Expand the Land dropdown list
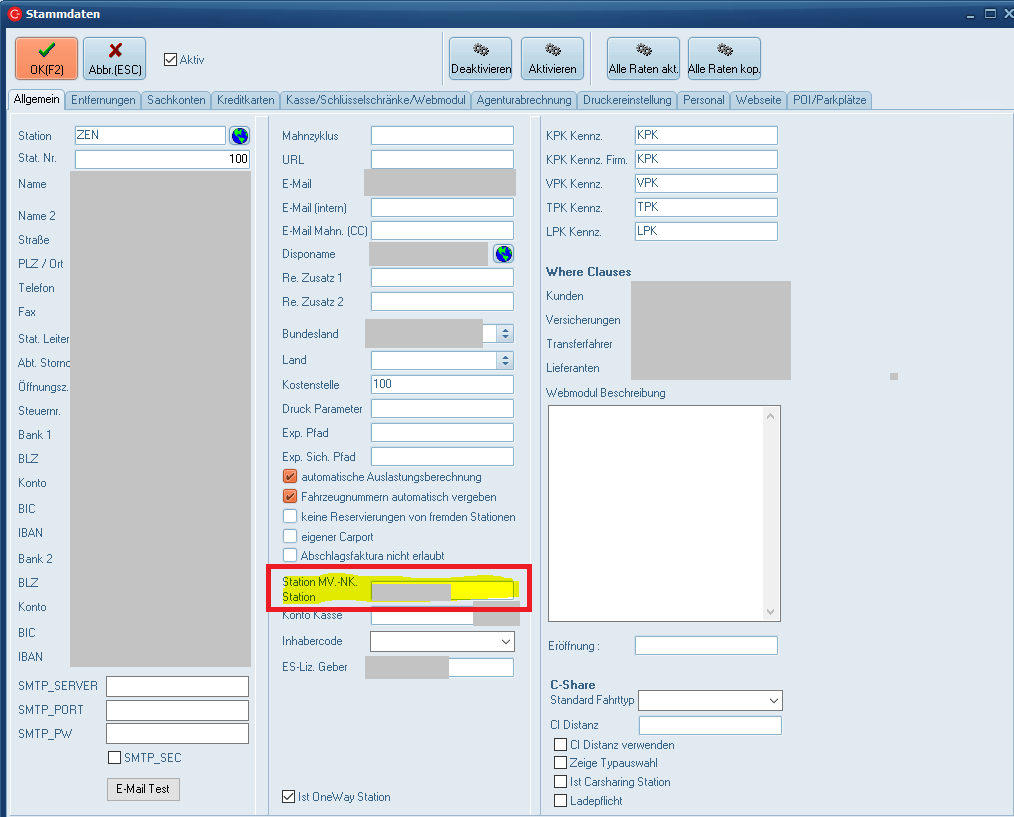 tap(505, 360)
